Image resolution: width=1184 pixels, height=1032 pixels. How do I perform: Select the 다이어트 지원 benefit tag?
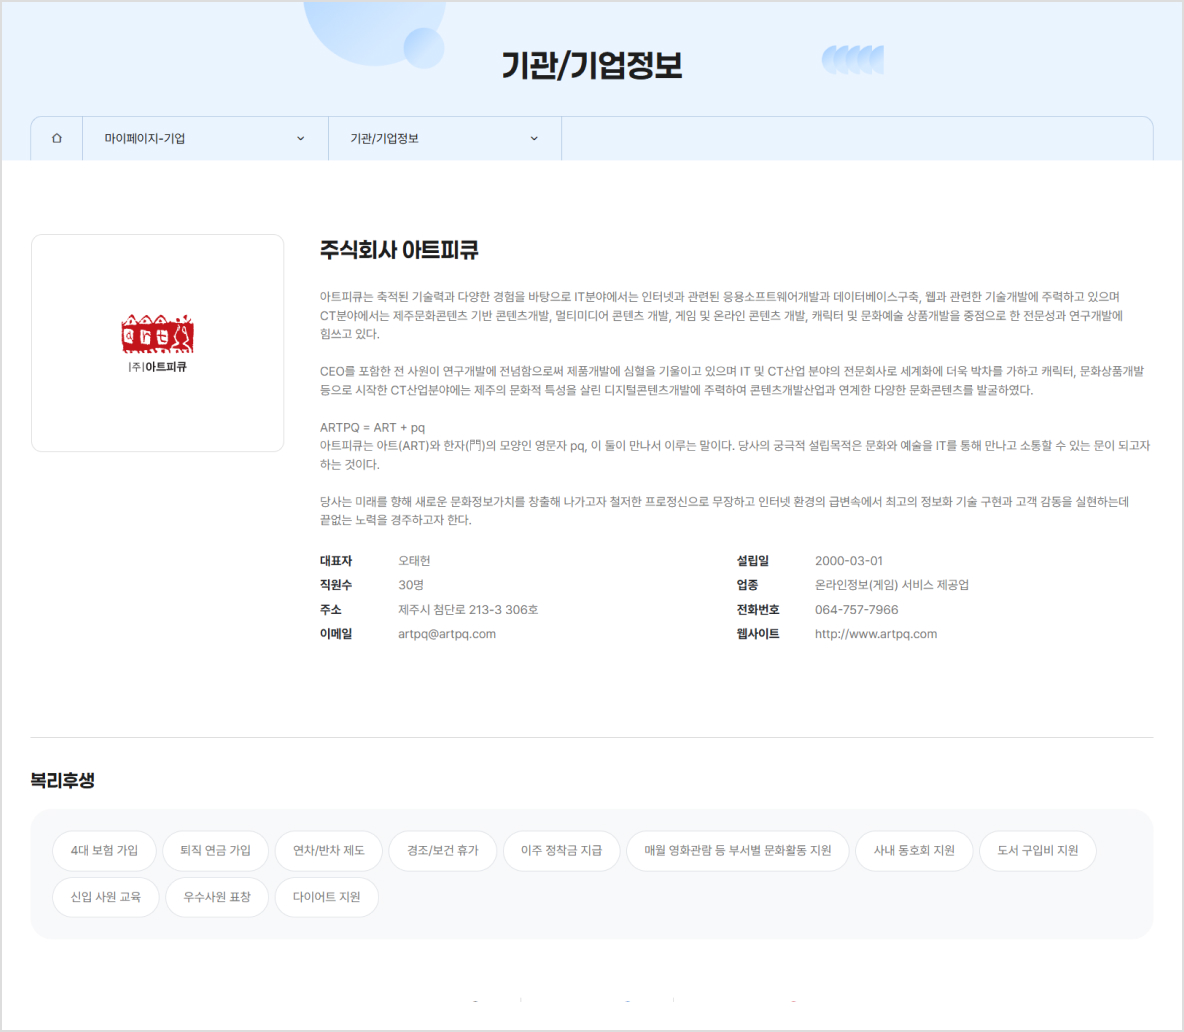tap(329, 897)
